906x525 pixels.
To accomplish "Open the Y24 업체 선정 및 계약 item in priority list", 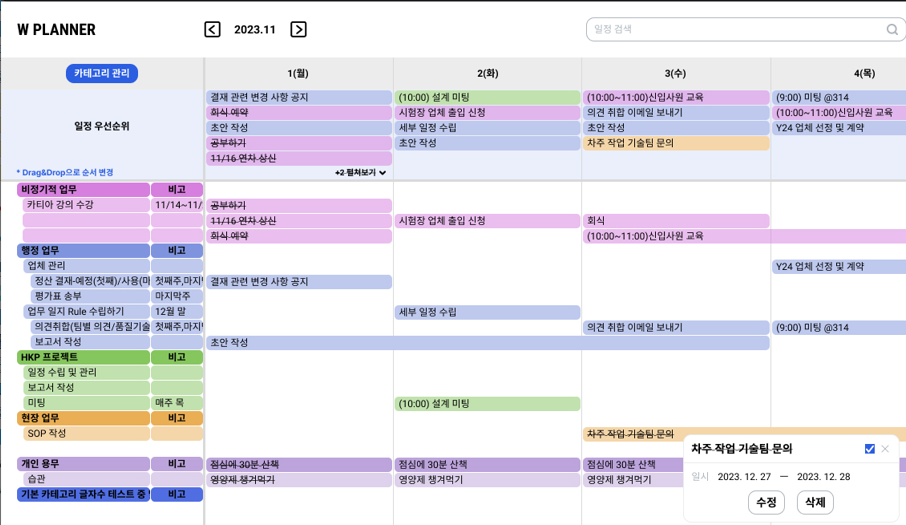I will 839,128.
